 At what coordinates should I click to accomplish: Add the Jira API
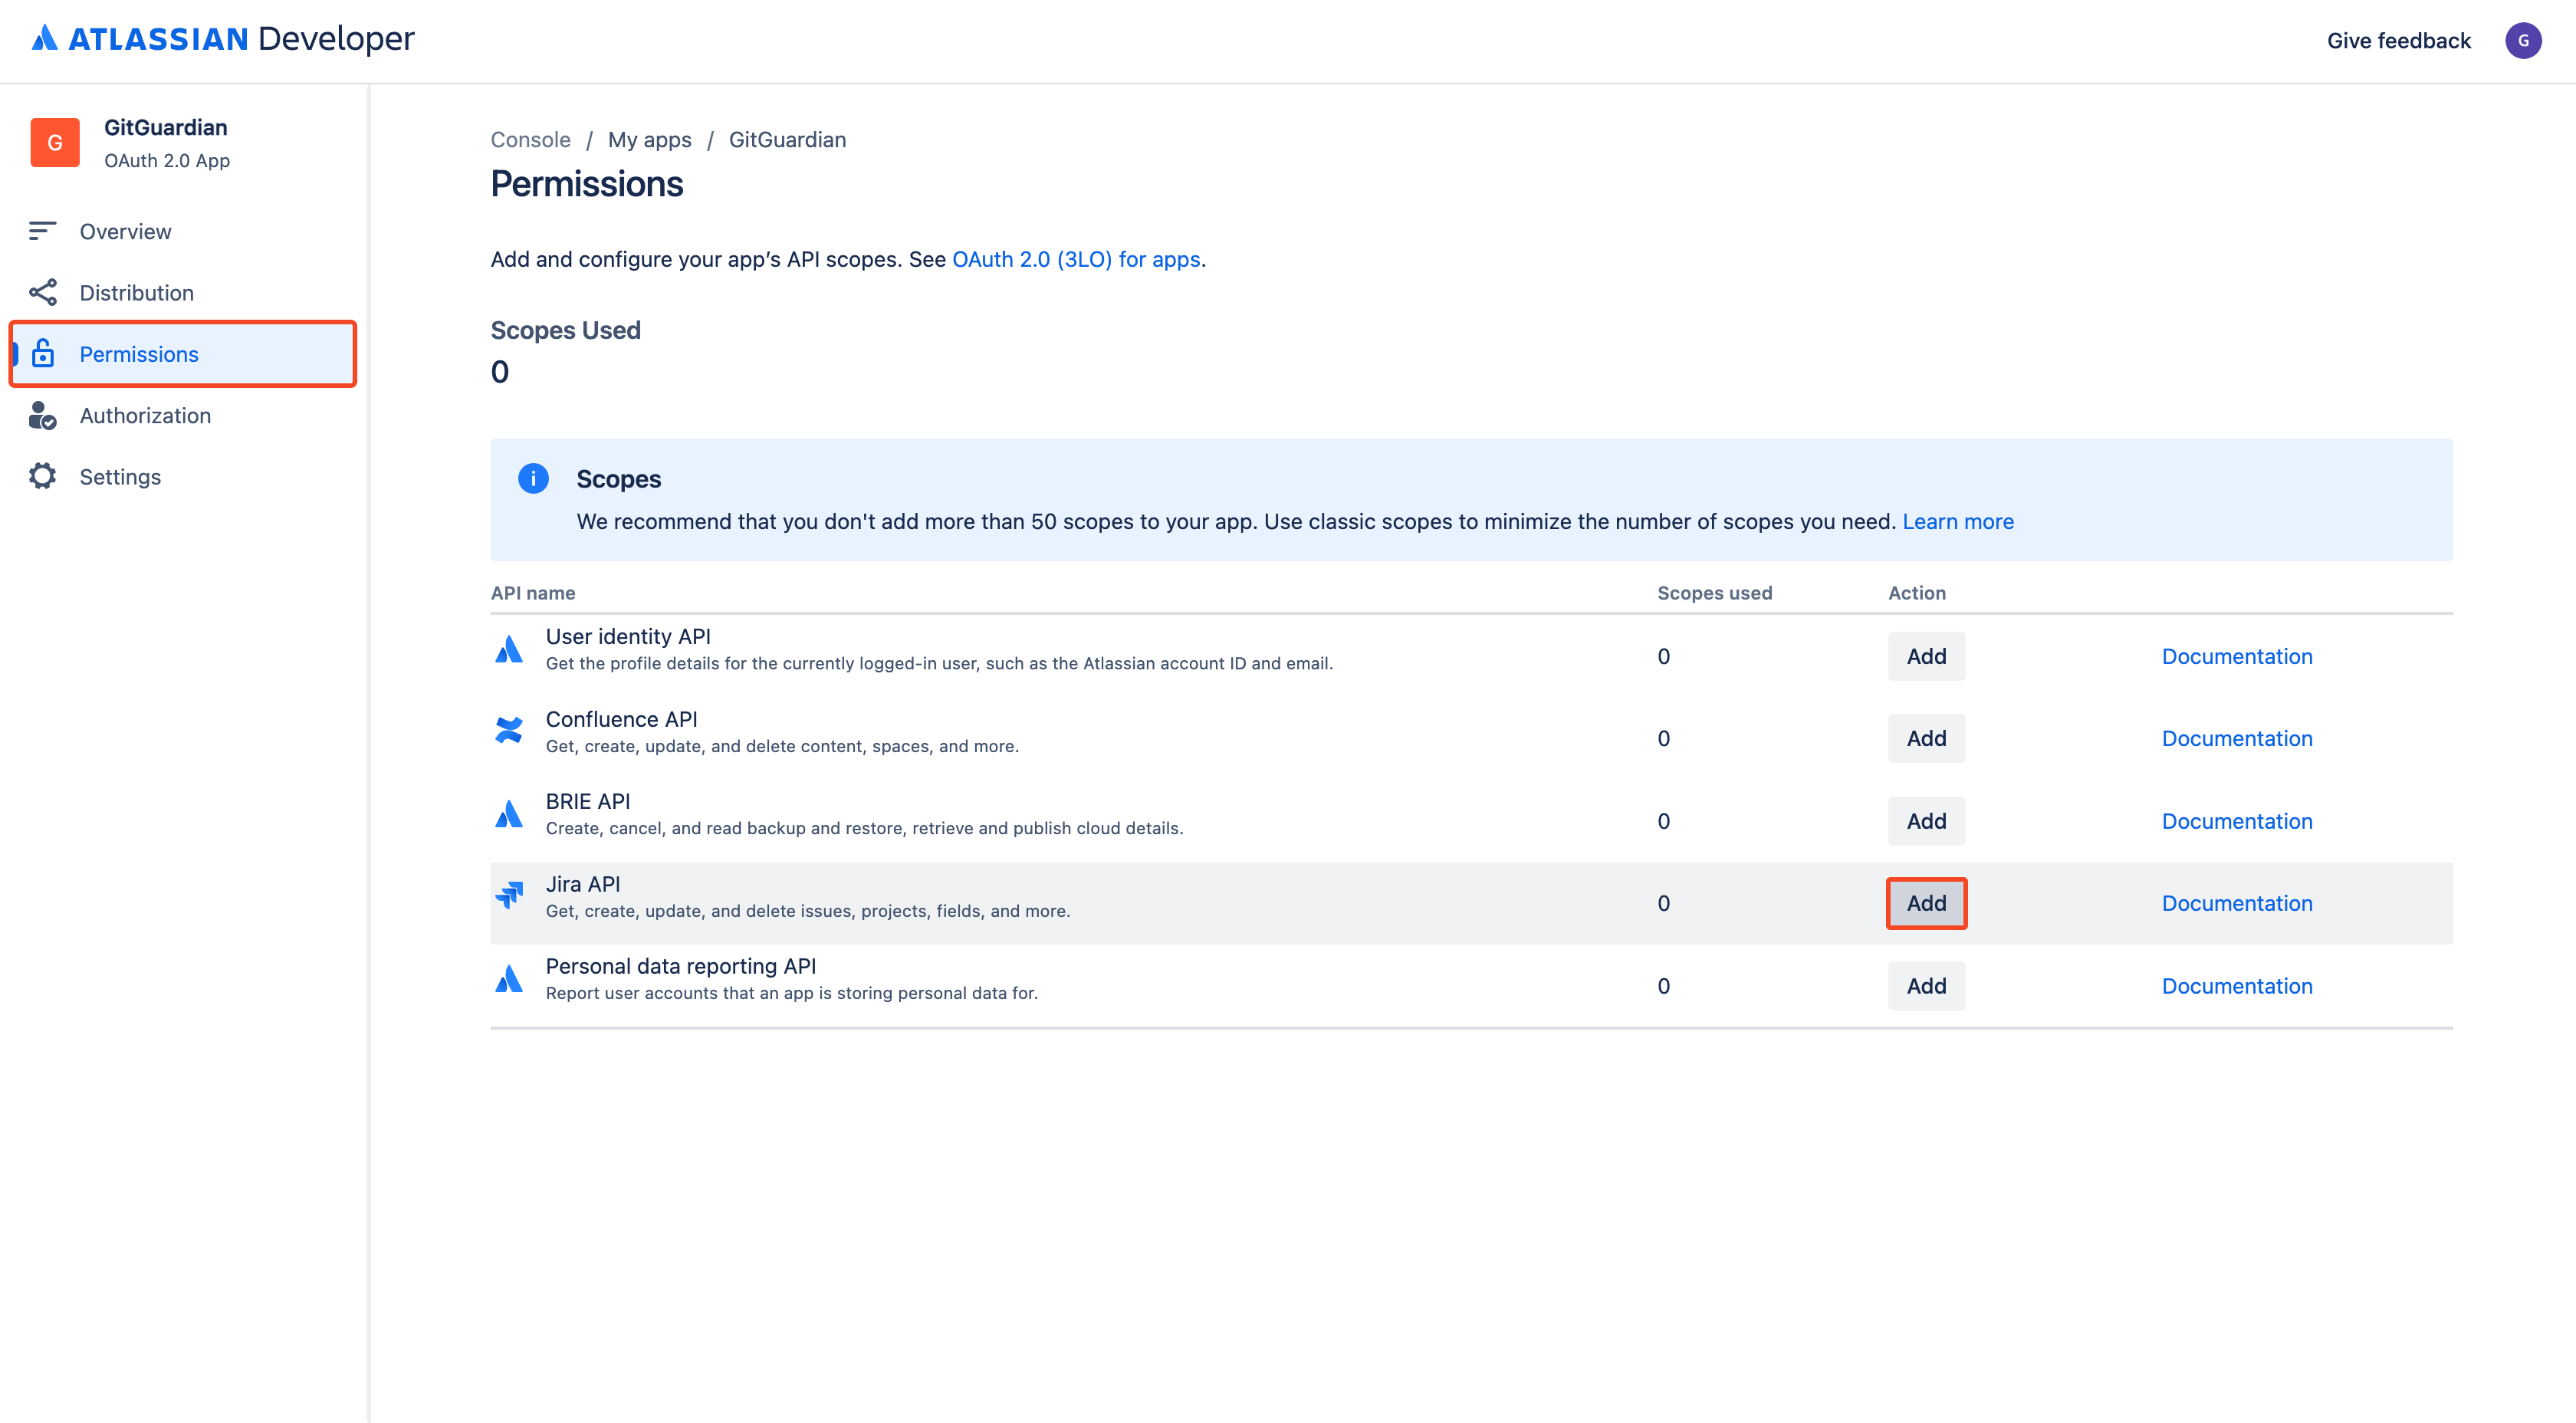(1926, 903)
